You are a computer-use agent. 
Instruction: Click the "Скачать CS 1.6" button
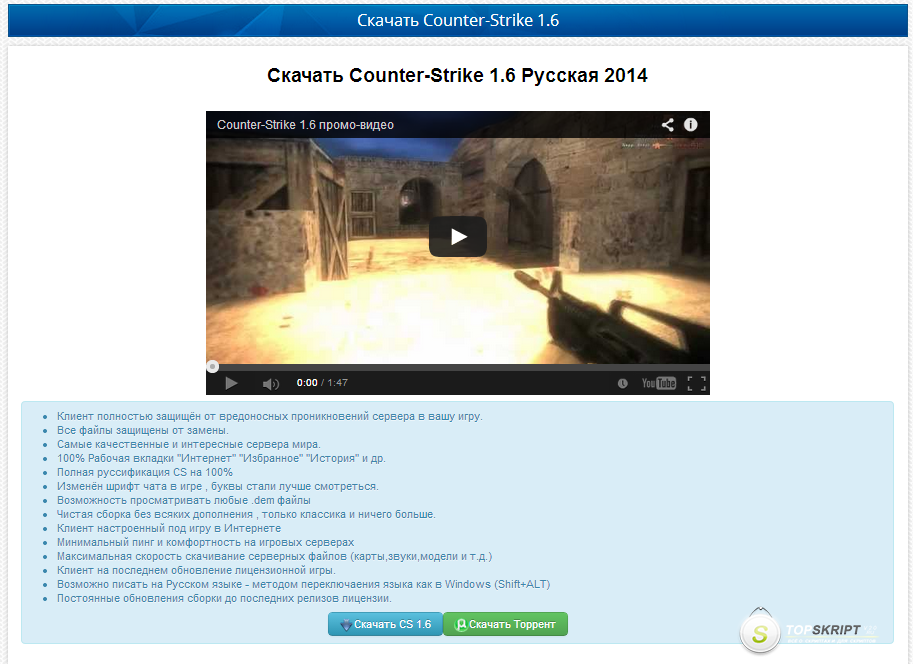click(385, 624)
